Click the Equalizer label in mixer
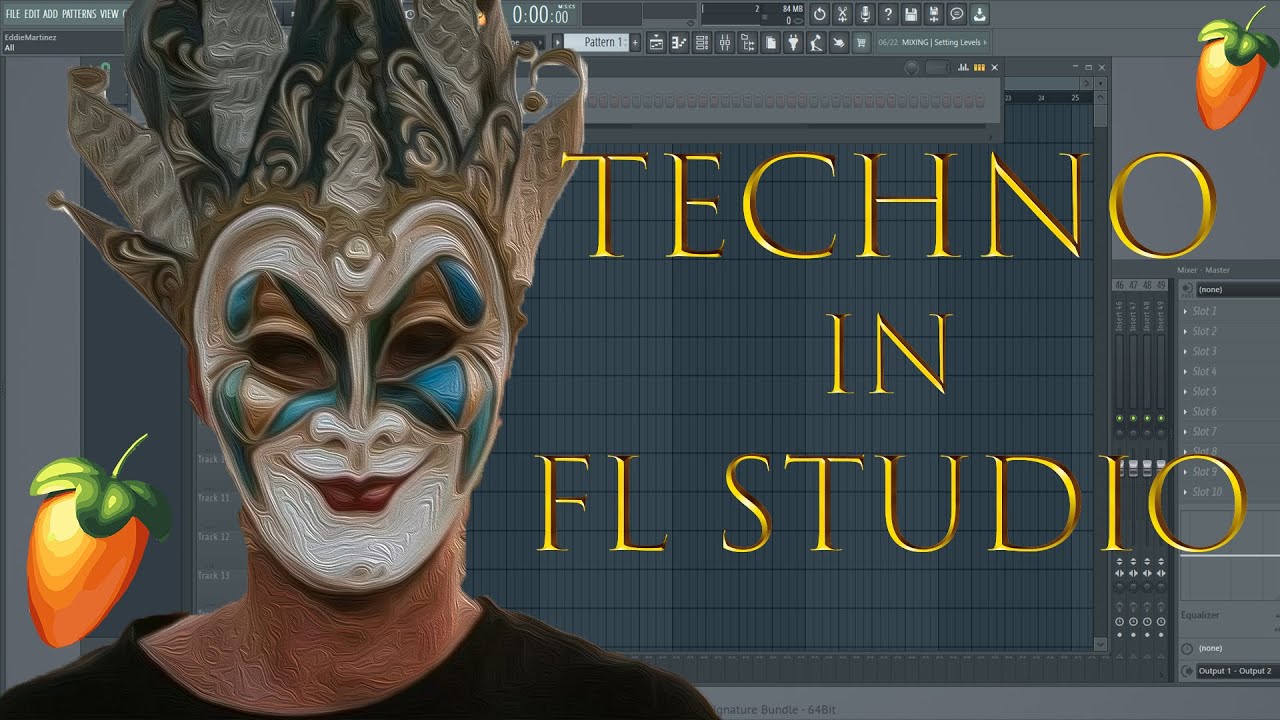This screenshot has width=1280, height=720. [1200, 615]
